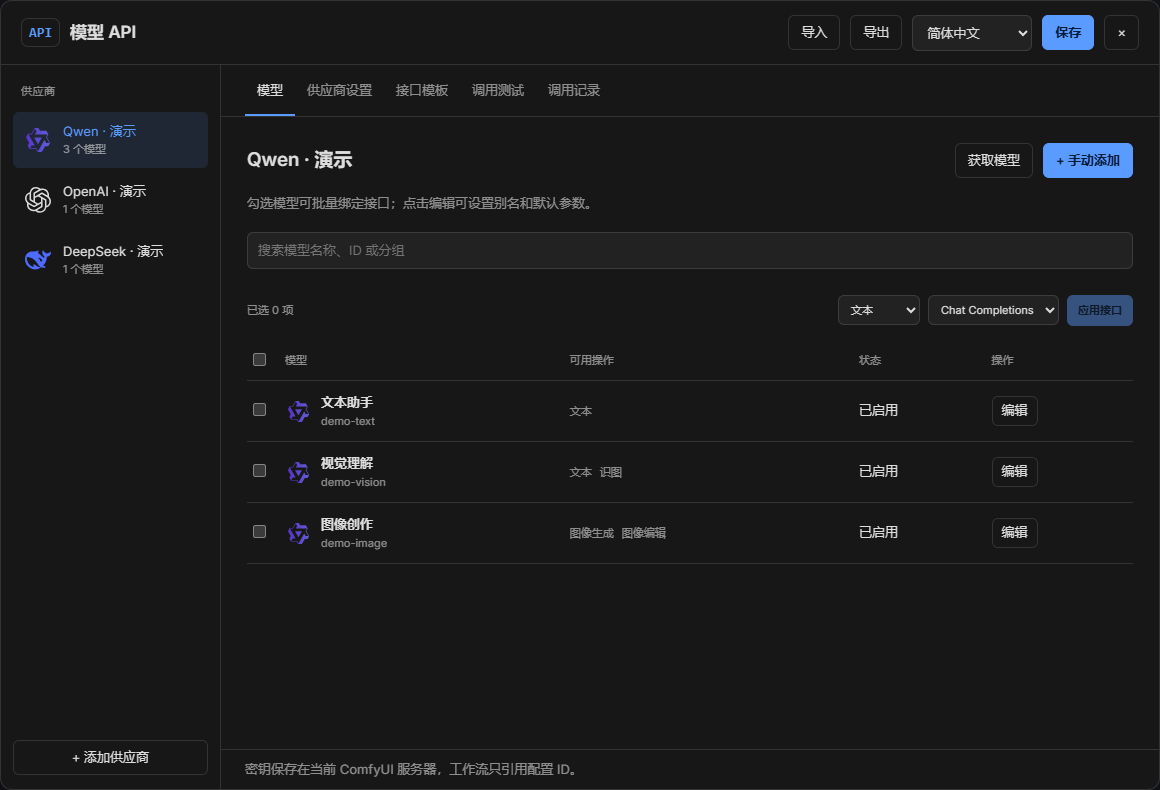Check the 文本助手 row checkbox
The height and width of the screenshot is (790, 1160).
point(259,410)
